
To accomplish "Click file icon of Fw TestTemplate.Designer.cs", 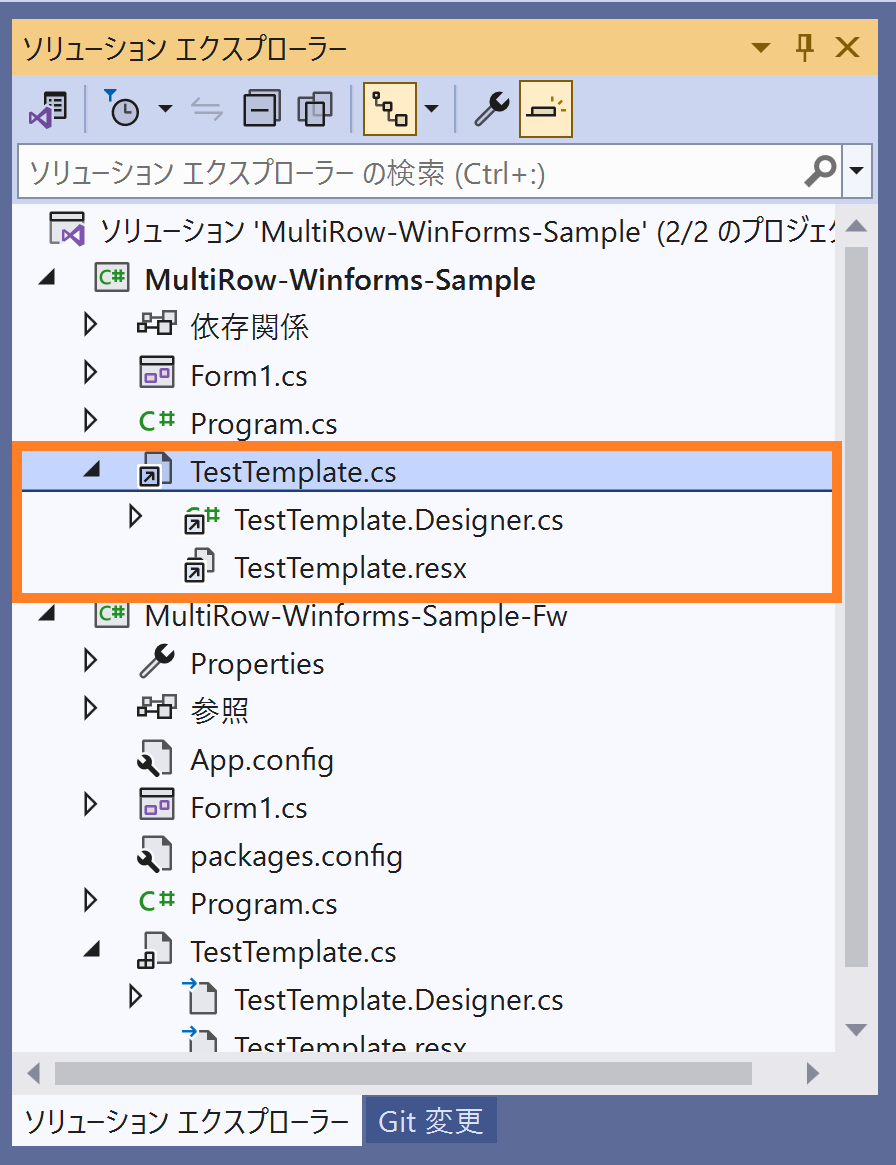I will [x=200, y=997].
